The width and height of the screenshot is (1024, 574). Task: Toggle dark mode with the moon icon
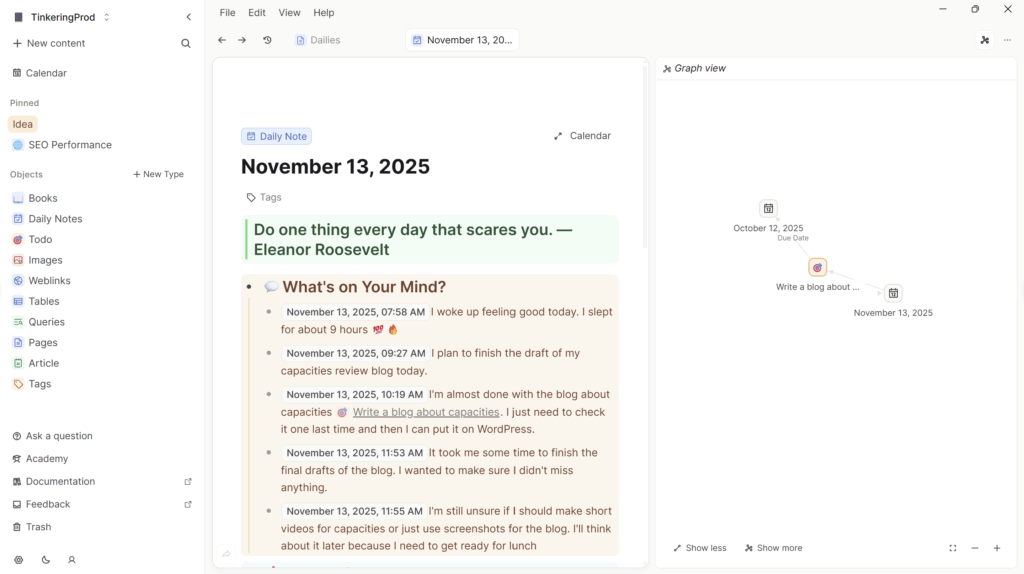[x=46, y=560]
